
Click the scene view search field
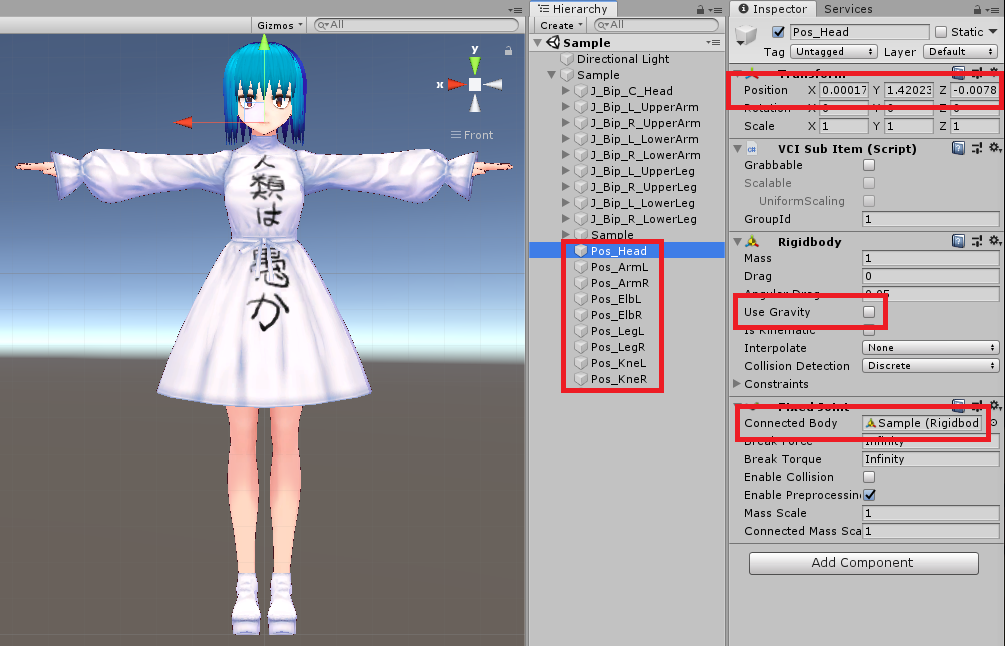417,25
